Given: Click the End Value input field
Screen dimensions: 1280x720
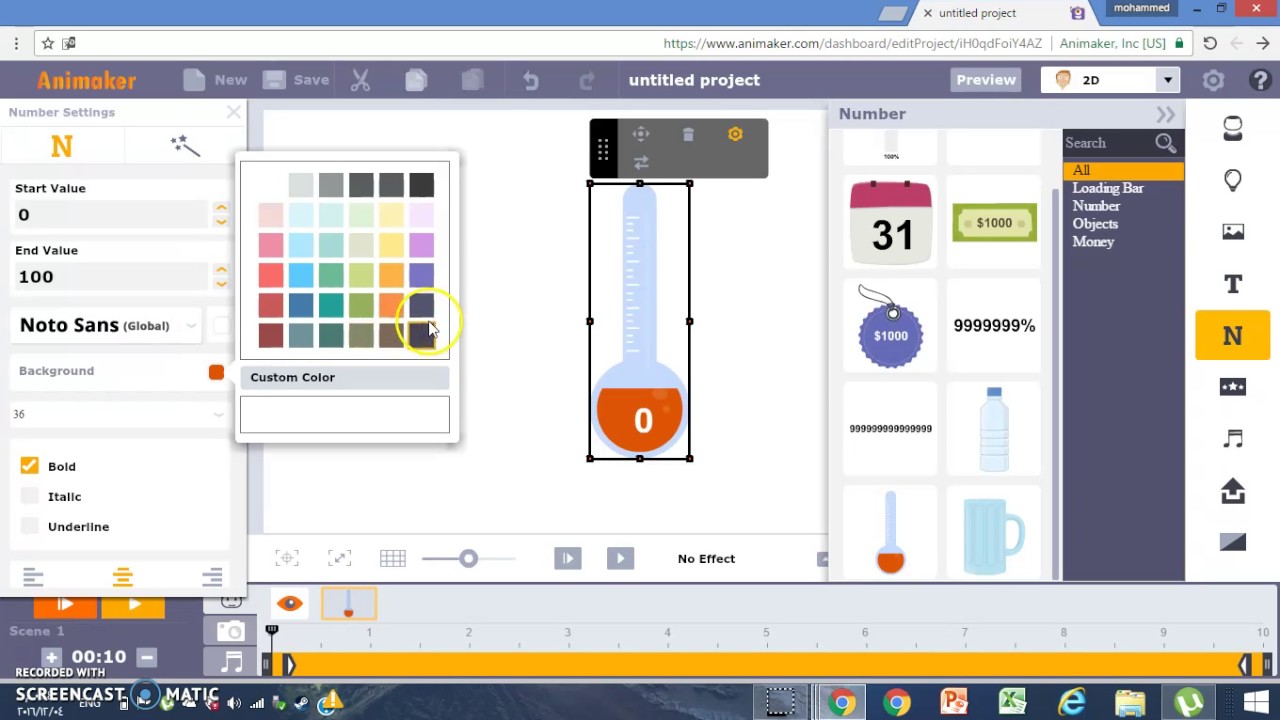Looking at the screenshot, I should click(x=112, y=276).
